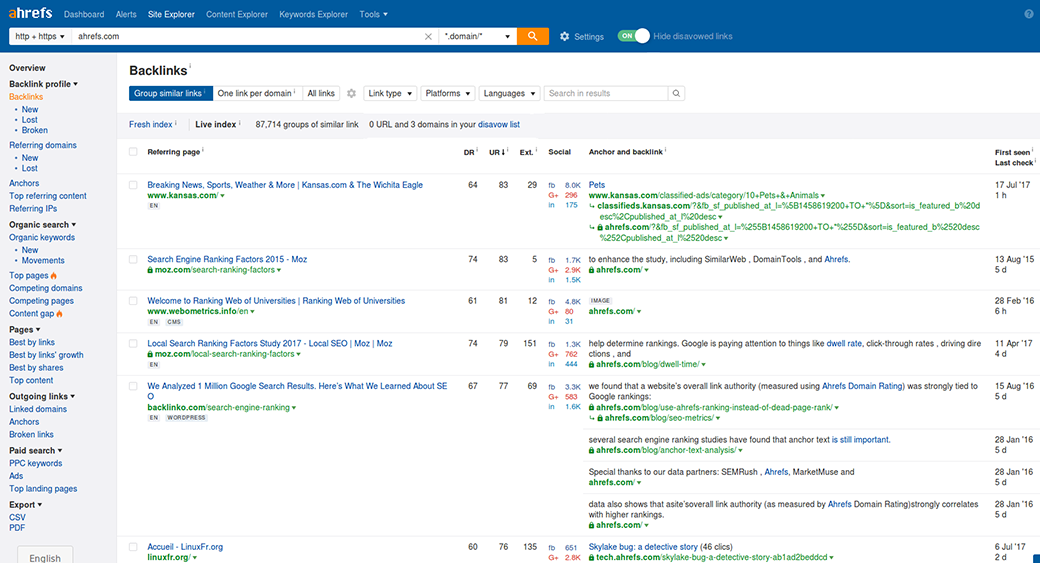
Task: Expand the Link type filter dropdown
Action: coord(390,93)
